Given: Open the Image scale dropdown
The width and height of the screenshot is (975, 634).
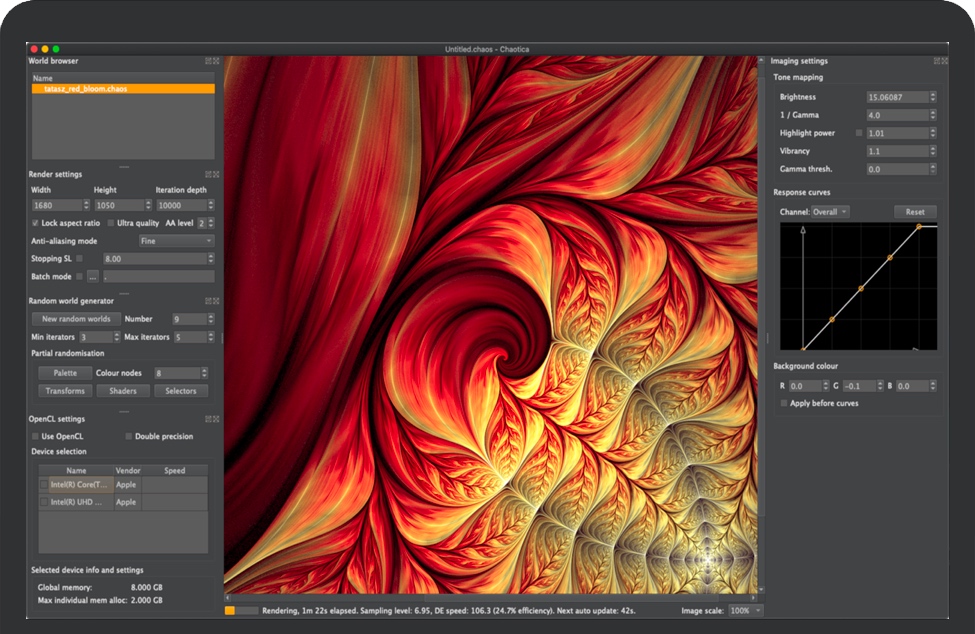Looking at the screenshot, I should point(745,610).
